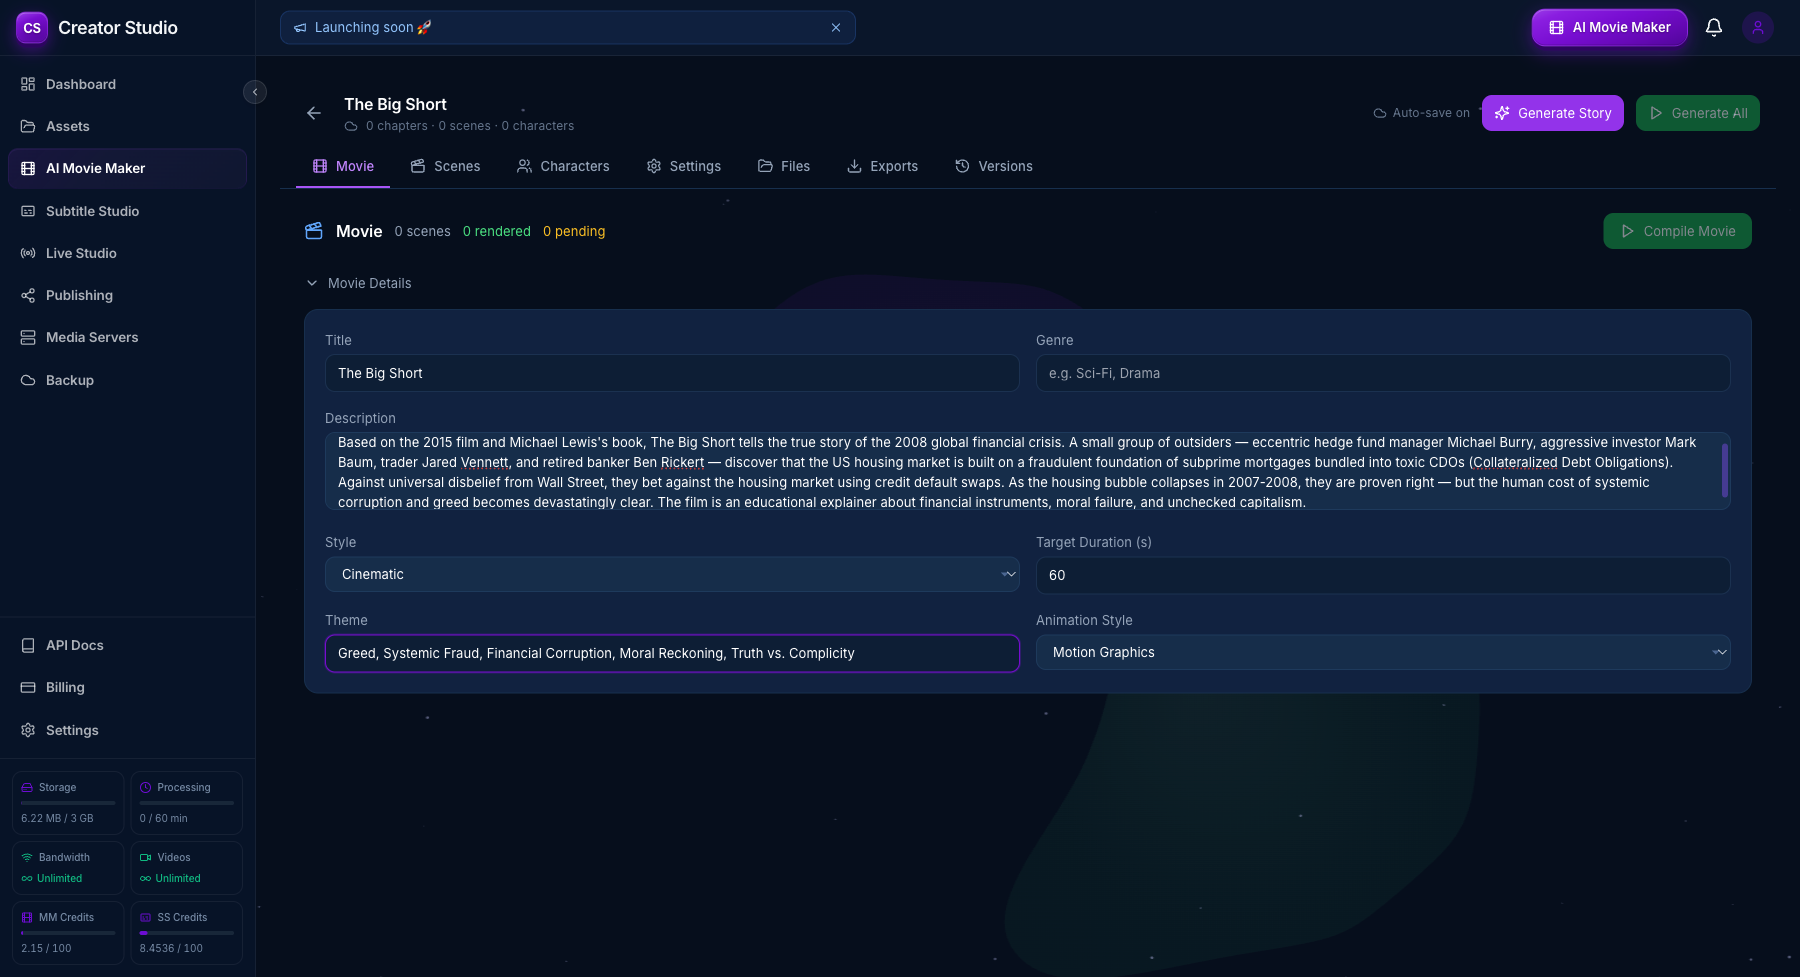This screenshot has height=977, width=1800.
Task: Click the Title input field
Action: coord(672,373)
